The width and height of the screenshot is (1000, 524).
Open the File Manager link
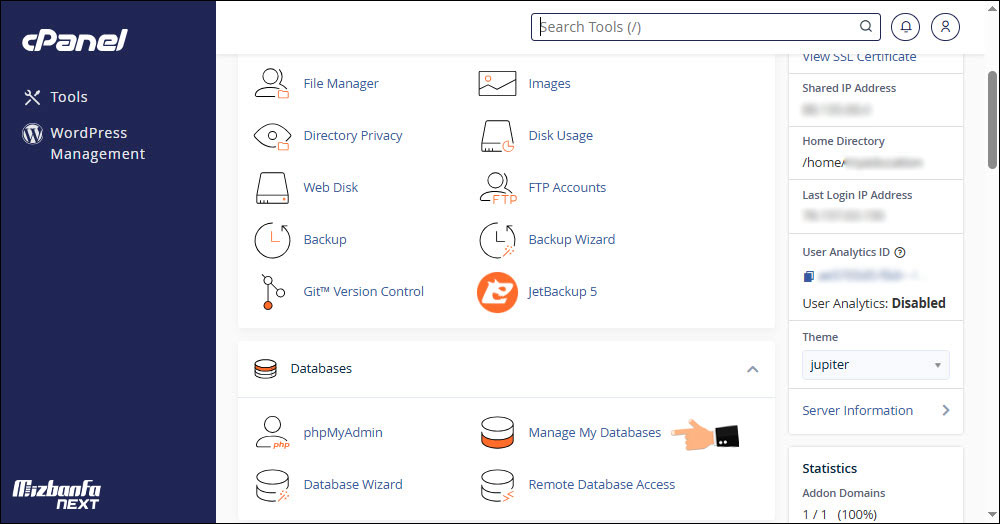pyautogui.click(x=341, y=84)
